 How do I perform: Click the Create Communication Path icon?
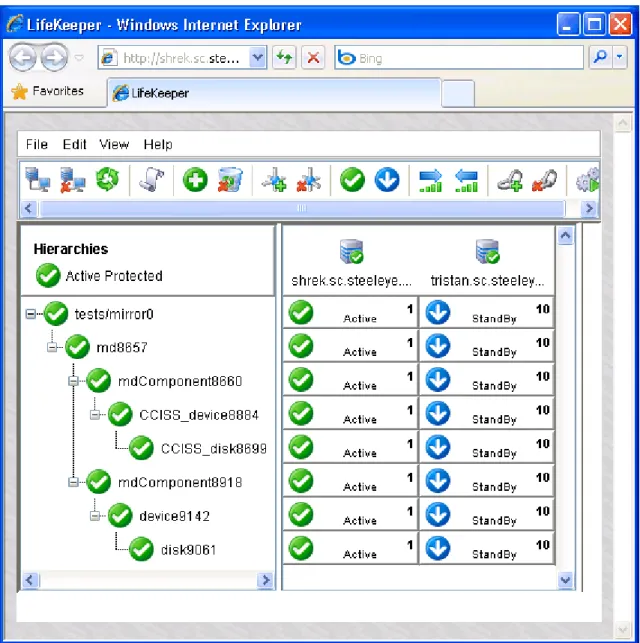pos(274,180)
